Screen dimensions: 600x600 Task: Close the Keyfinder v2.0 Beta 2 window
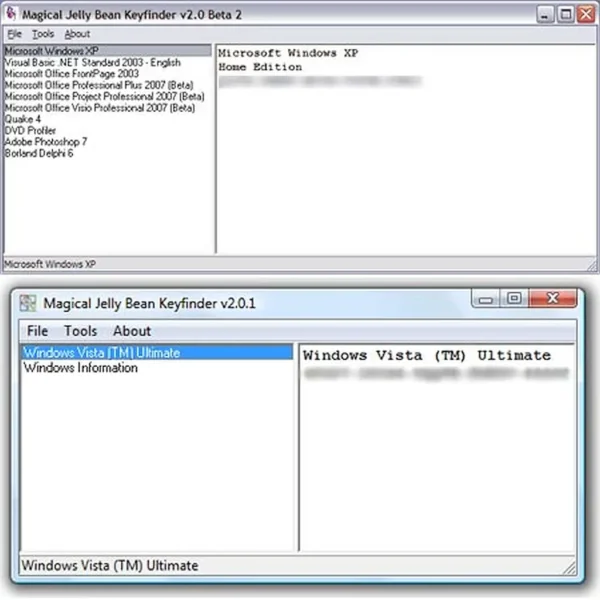click(x=586, y=15)
